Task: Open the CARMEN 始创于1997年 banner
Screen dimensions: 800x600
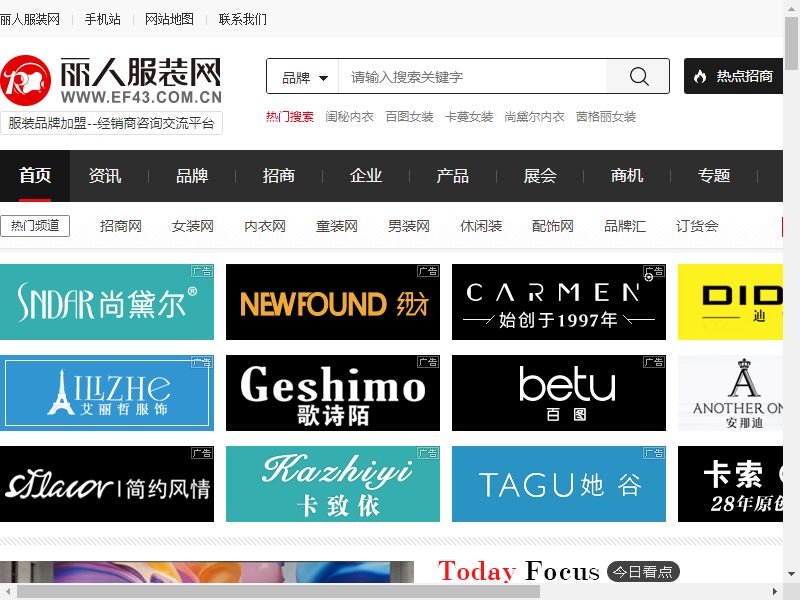Action: [559, 302]
